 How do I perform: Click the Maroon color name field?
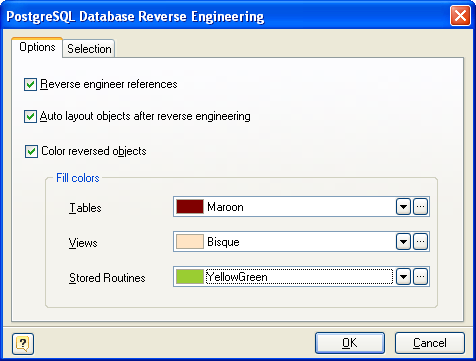300,207
